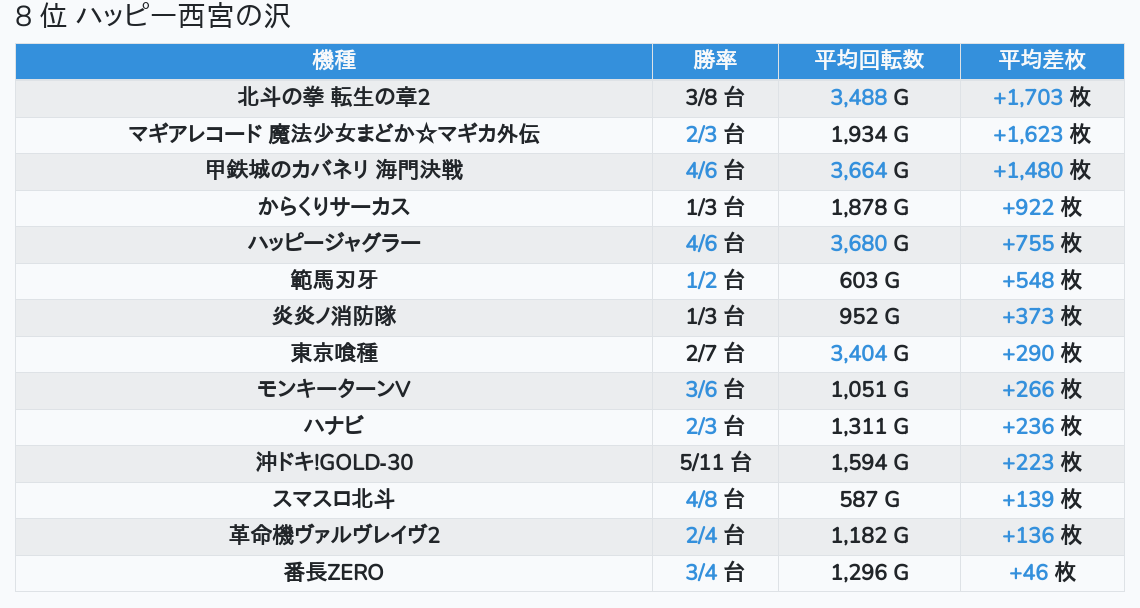1140x608 pixels.
Task: Select the モンキーターンV machine name
Action: click(x=334, y=389)
